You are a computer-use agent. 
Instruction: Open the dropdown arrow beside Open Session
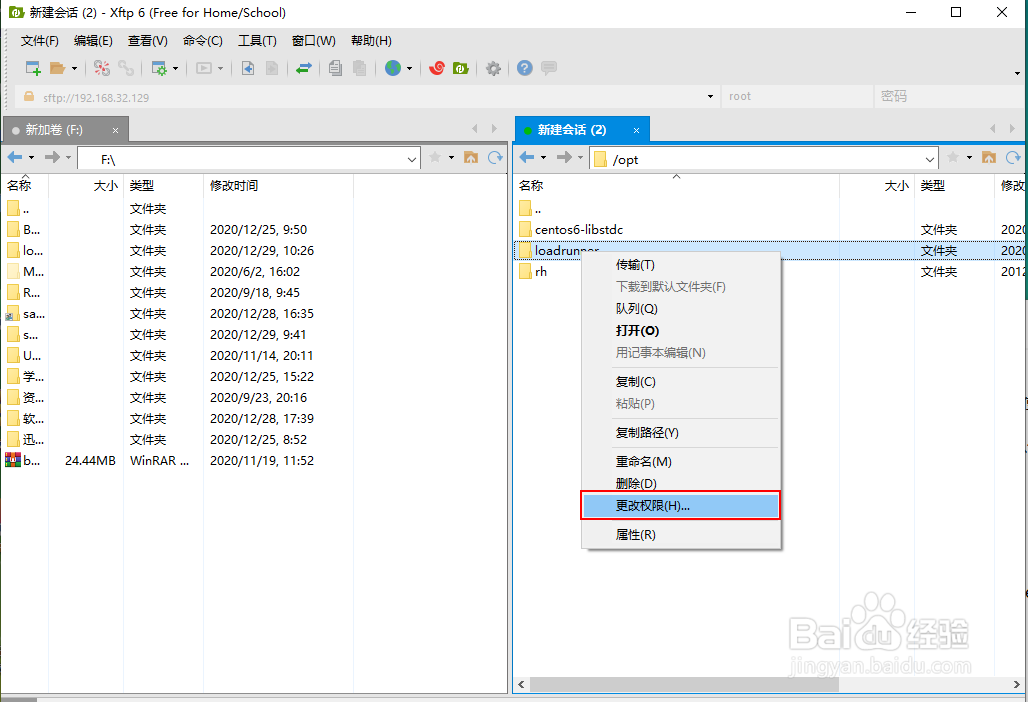(x=74, y=68)
